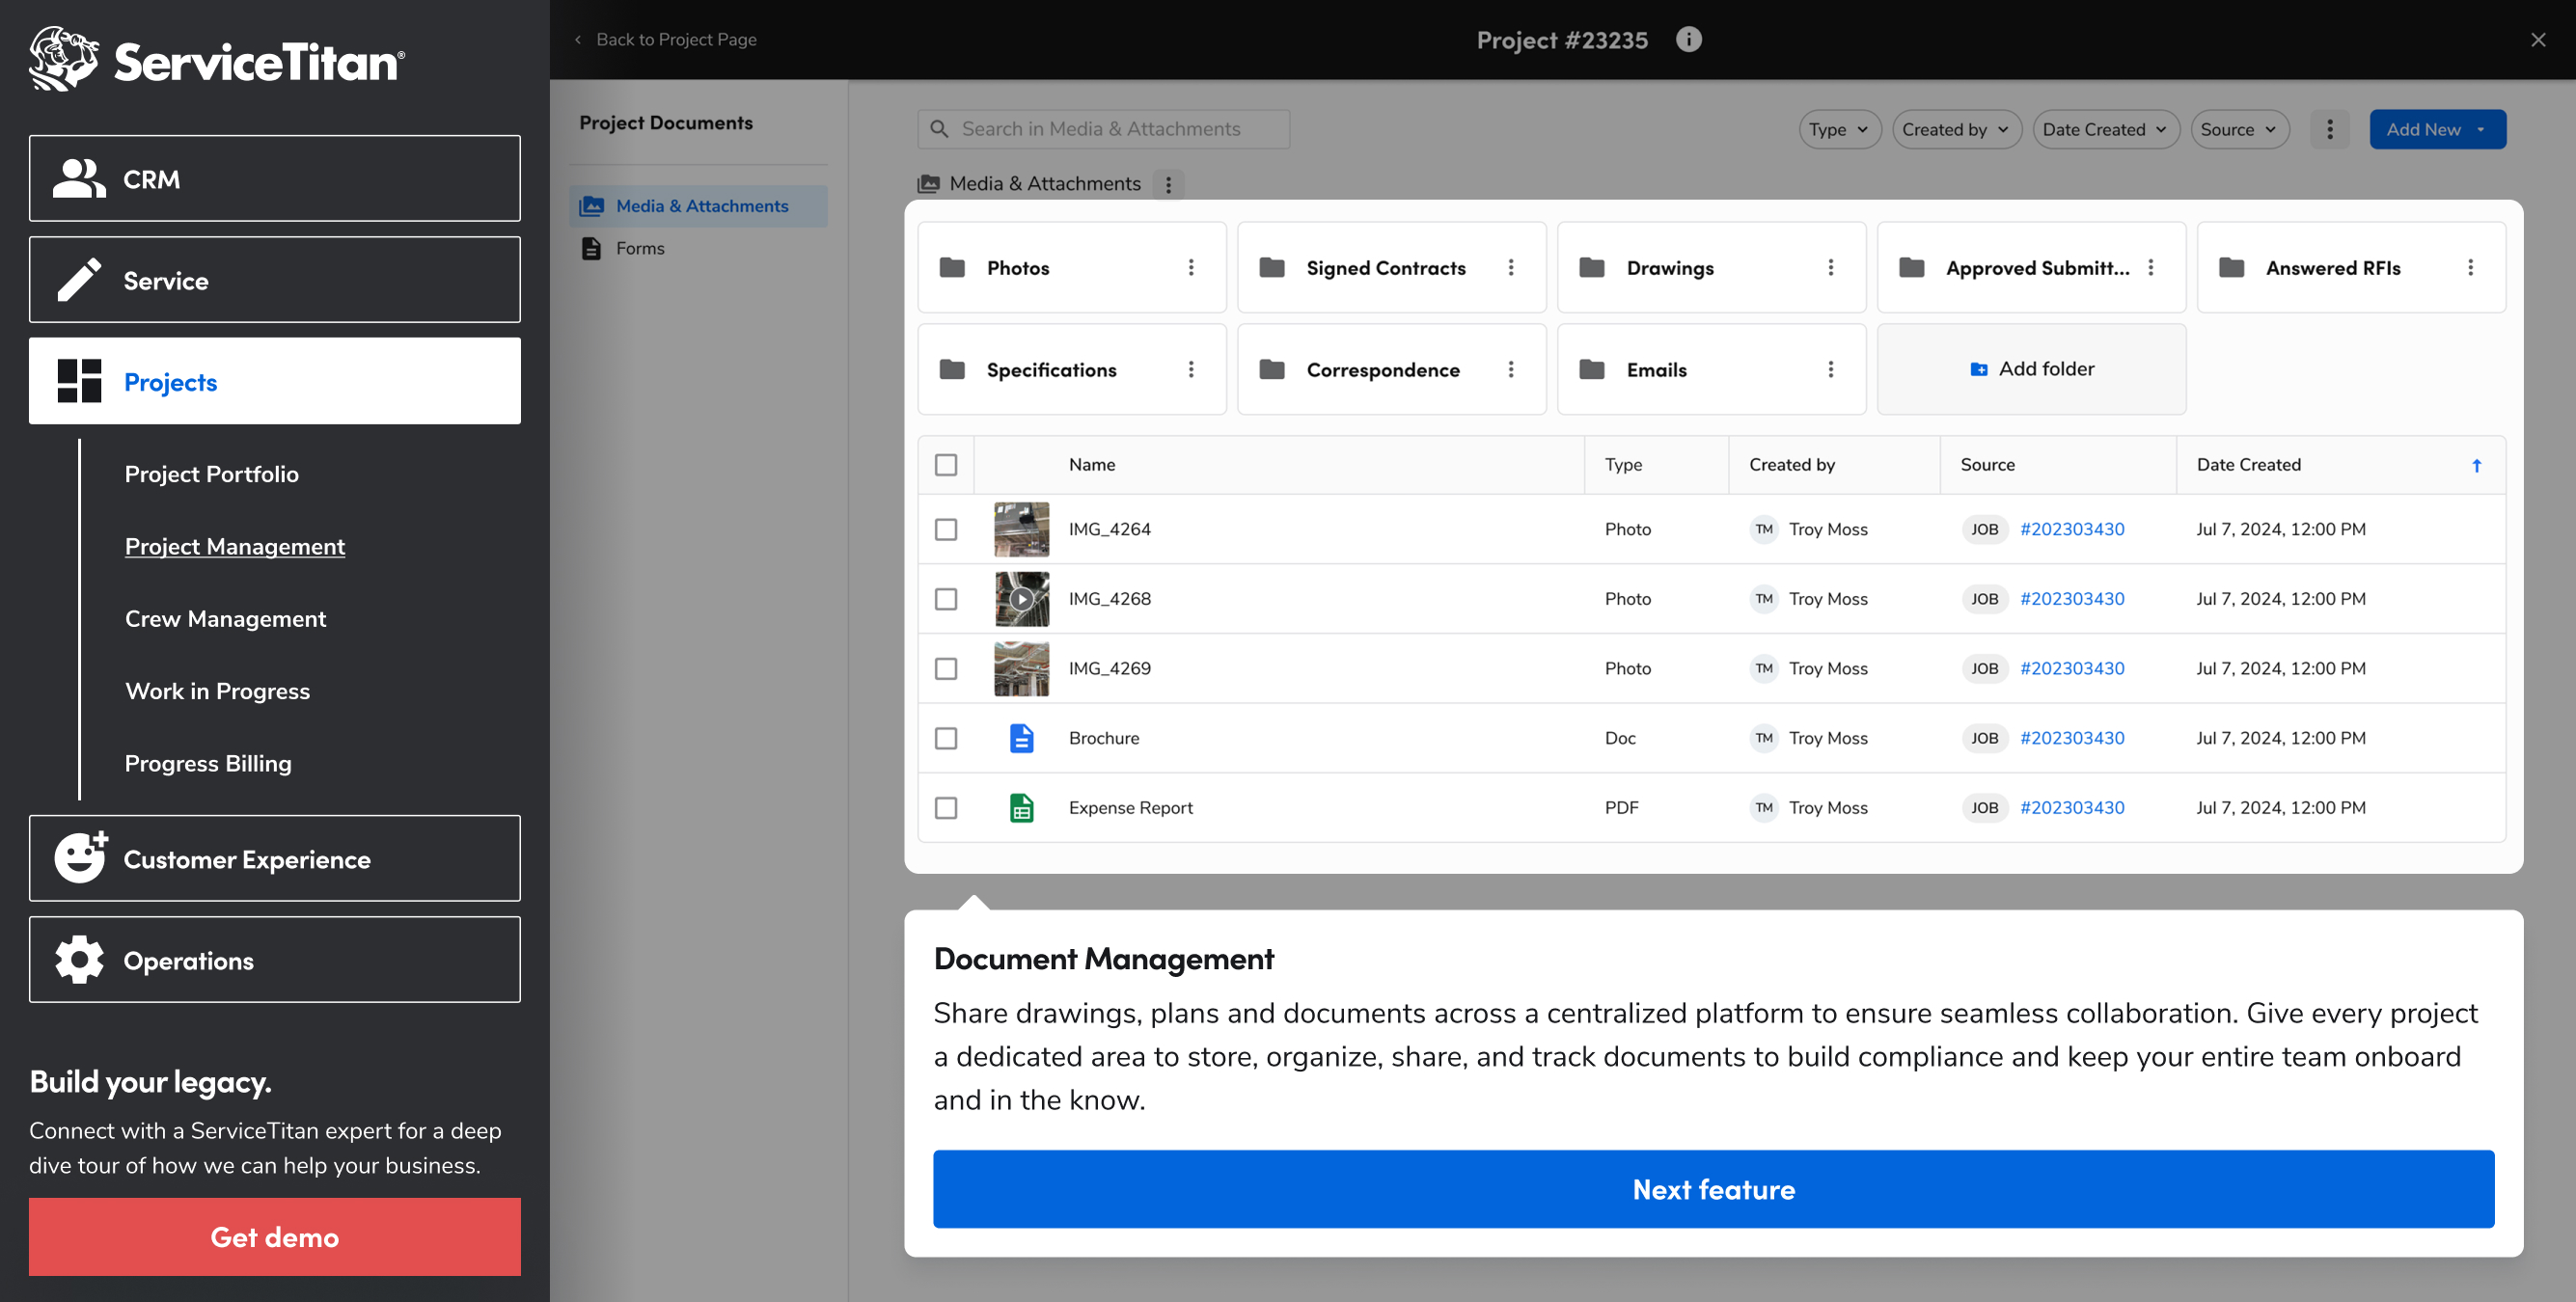Expand the Type filter dropdown
Image resolution: width=2576 pixels, height=1302 pixels.
[1839, 129]
